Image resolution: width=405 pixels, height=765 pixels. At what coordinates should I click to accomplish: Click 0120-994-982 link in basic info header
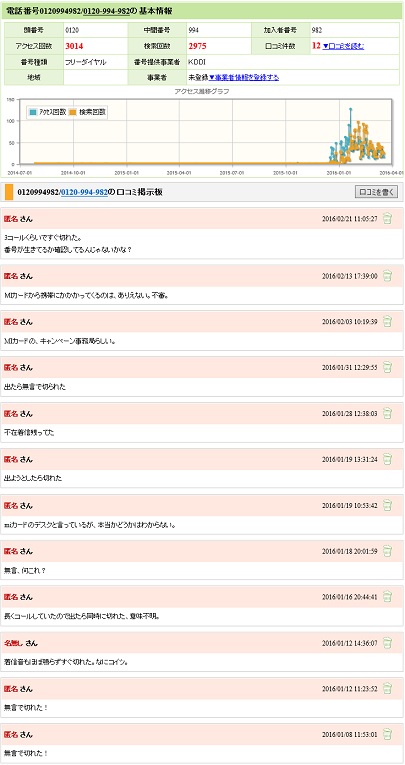[106, 10]
